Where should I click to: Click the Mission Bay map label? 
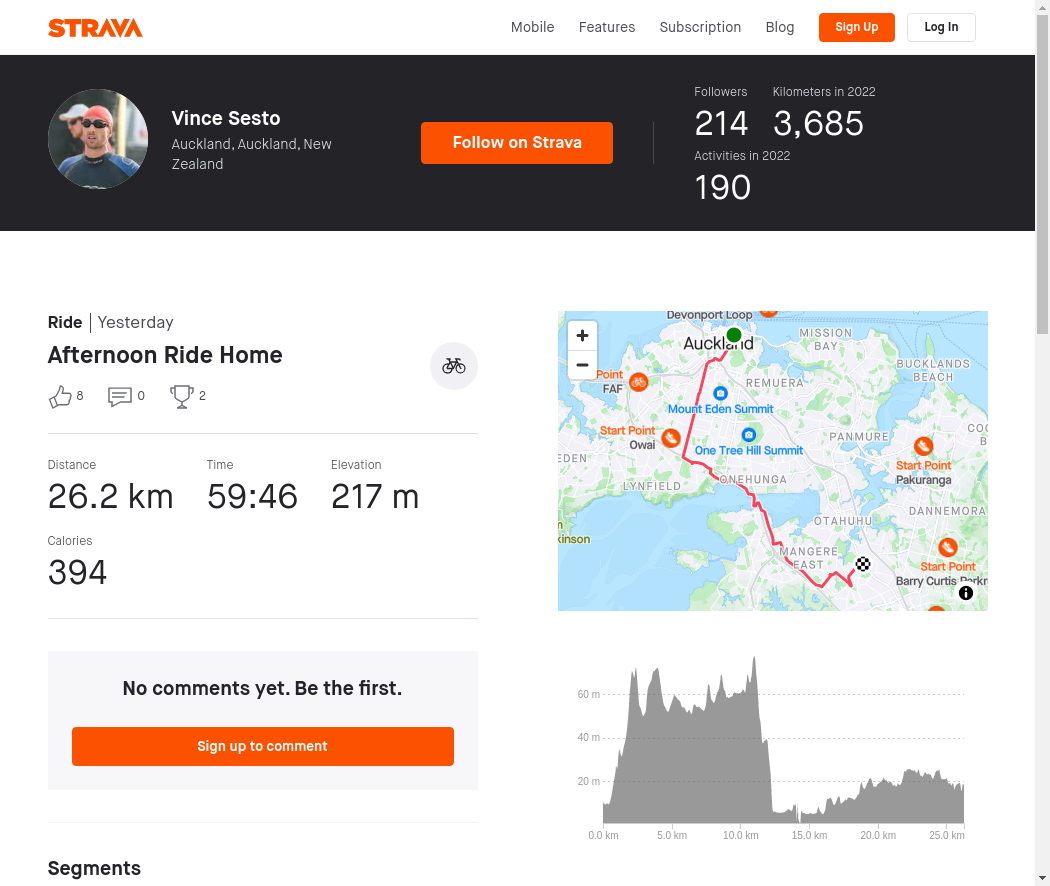click(826, 340)
